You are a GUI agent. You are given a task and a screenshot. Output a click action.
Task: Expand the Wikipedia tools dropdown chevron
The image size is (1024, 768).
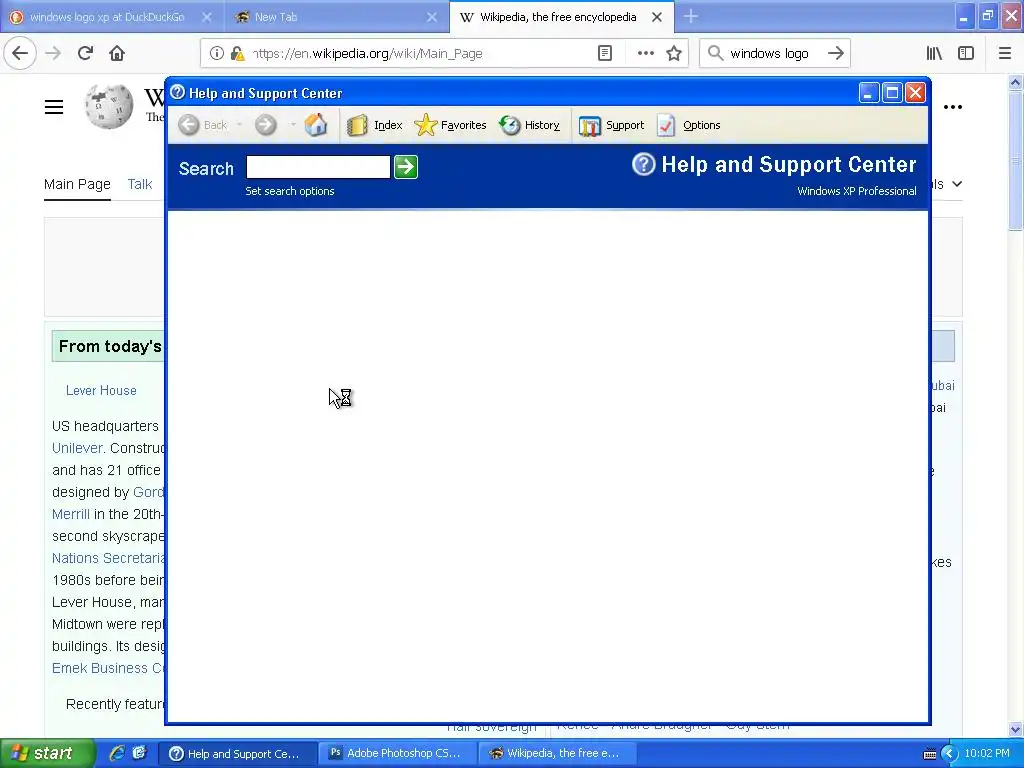957,184
